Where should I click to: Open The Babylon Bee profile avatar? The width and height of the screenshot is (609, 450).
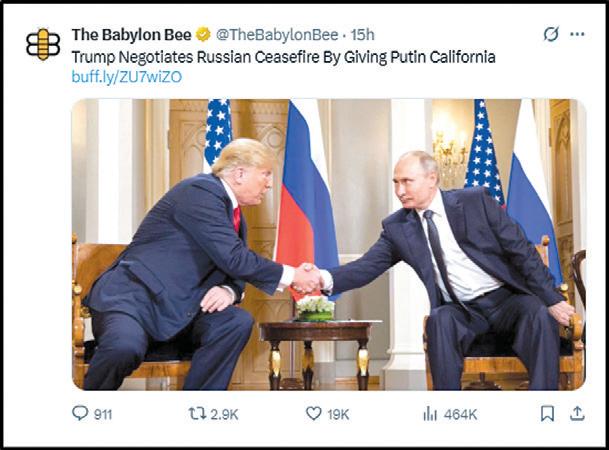[x=43, y=44]
